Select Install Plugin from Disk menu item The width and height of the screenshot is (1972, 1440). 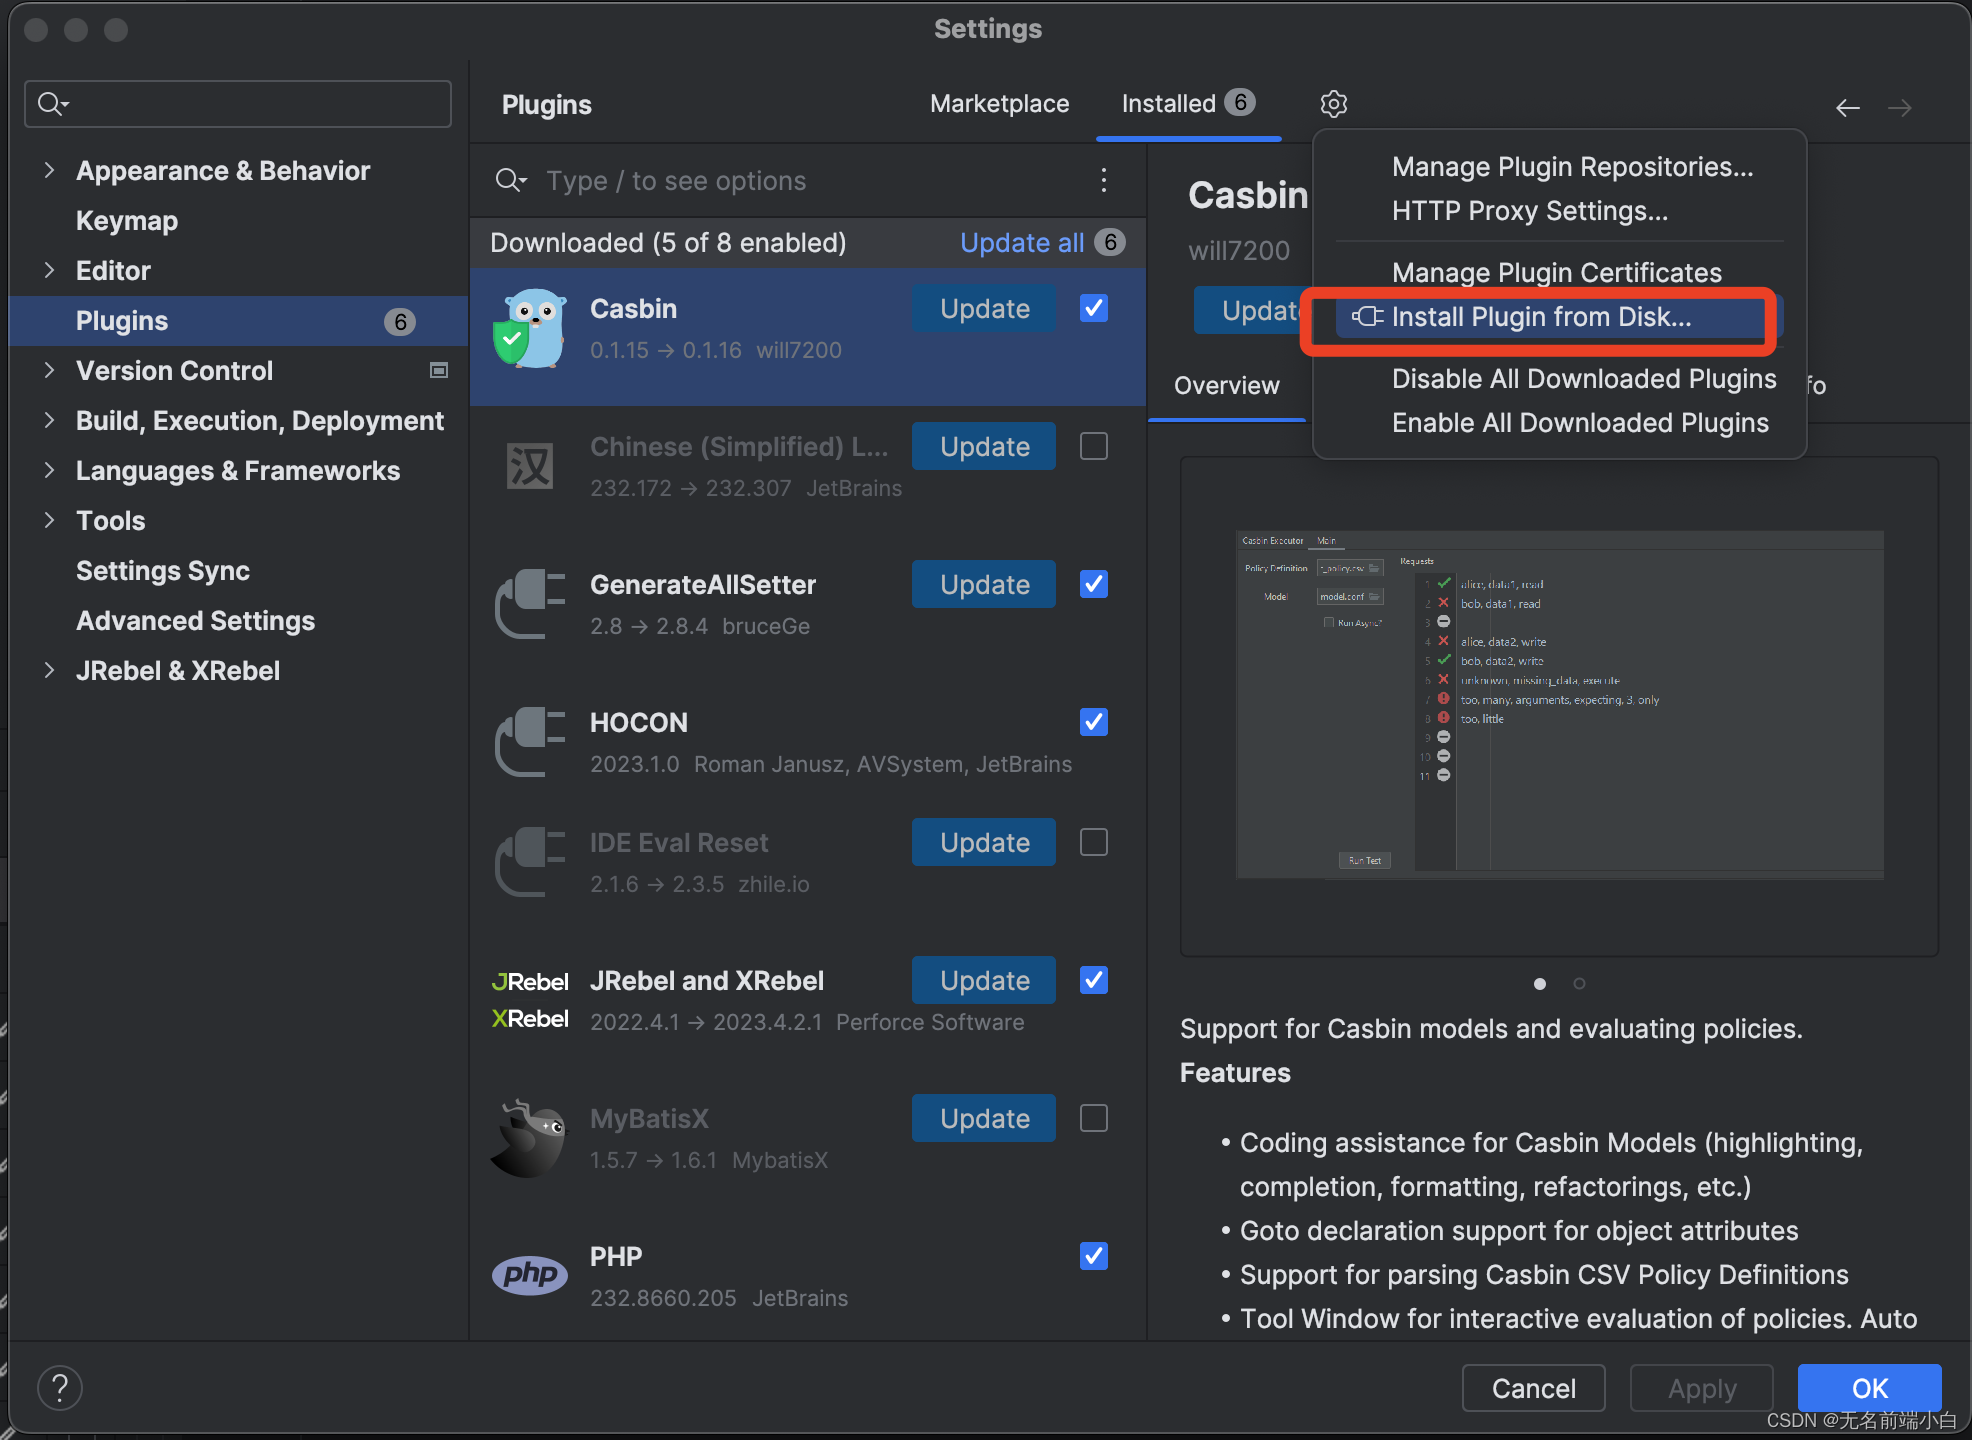coord(1540,317)
